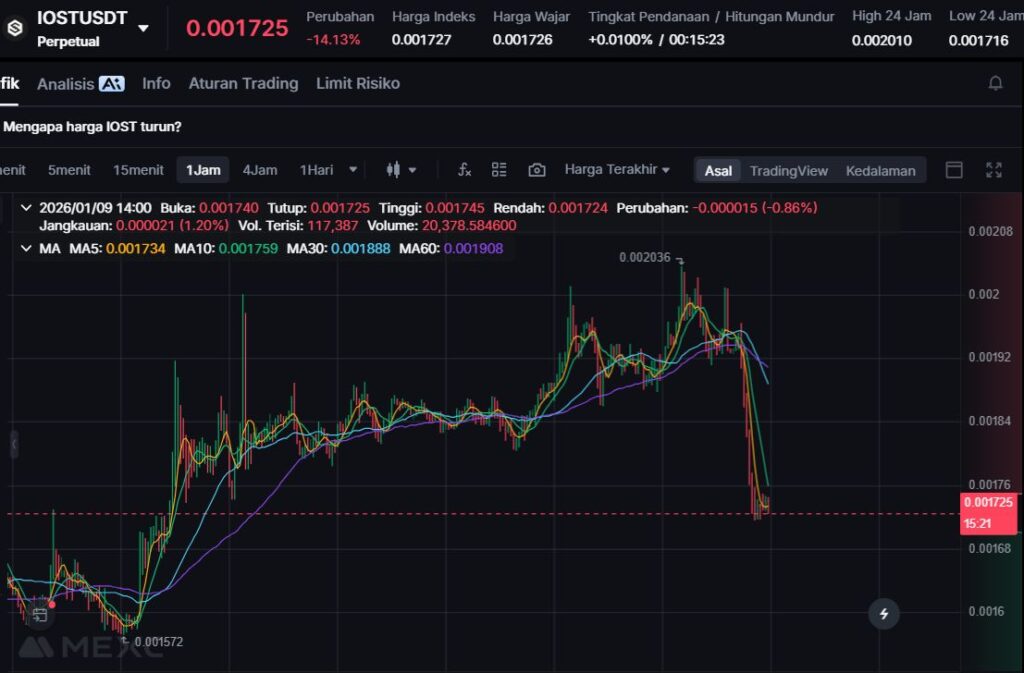
Task: Click the IOSTUSDT coin logo icon
Action: click(15, 28)
